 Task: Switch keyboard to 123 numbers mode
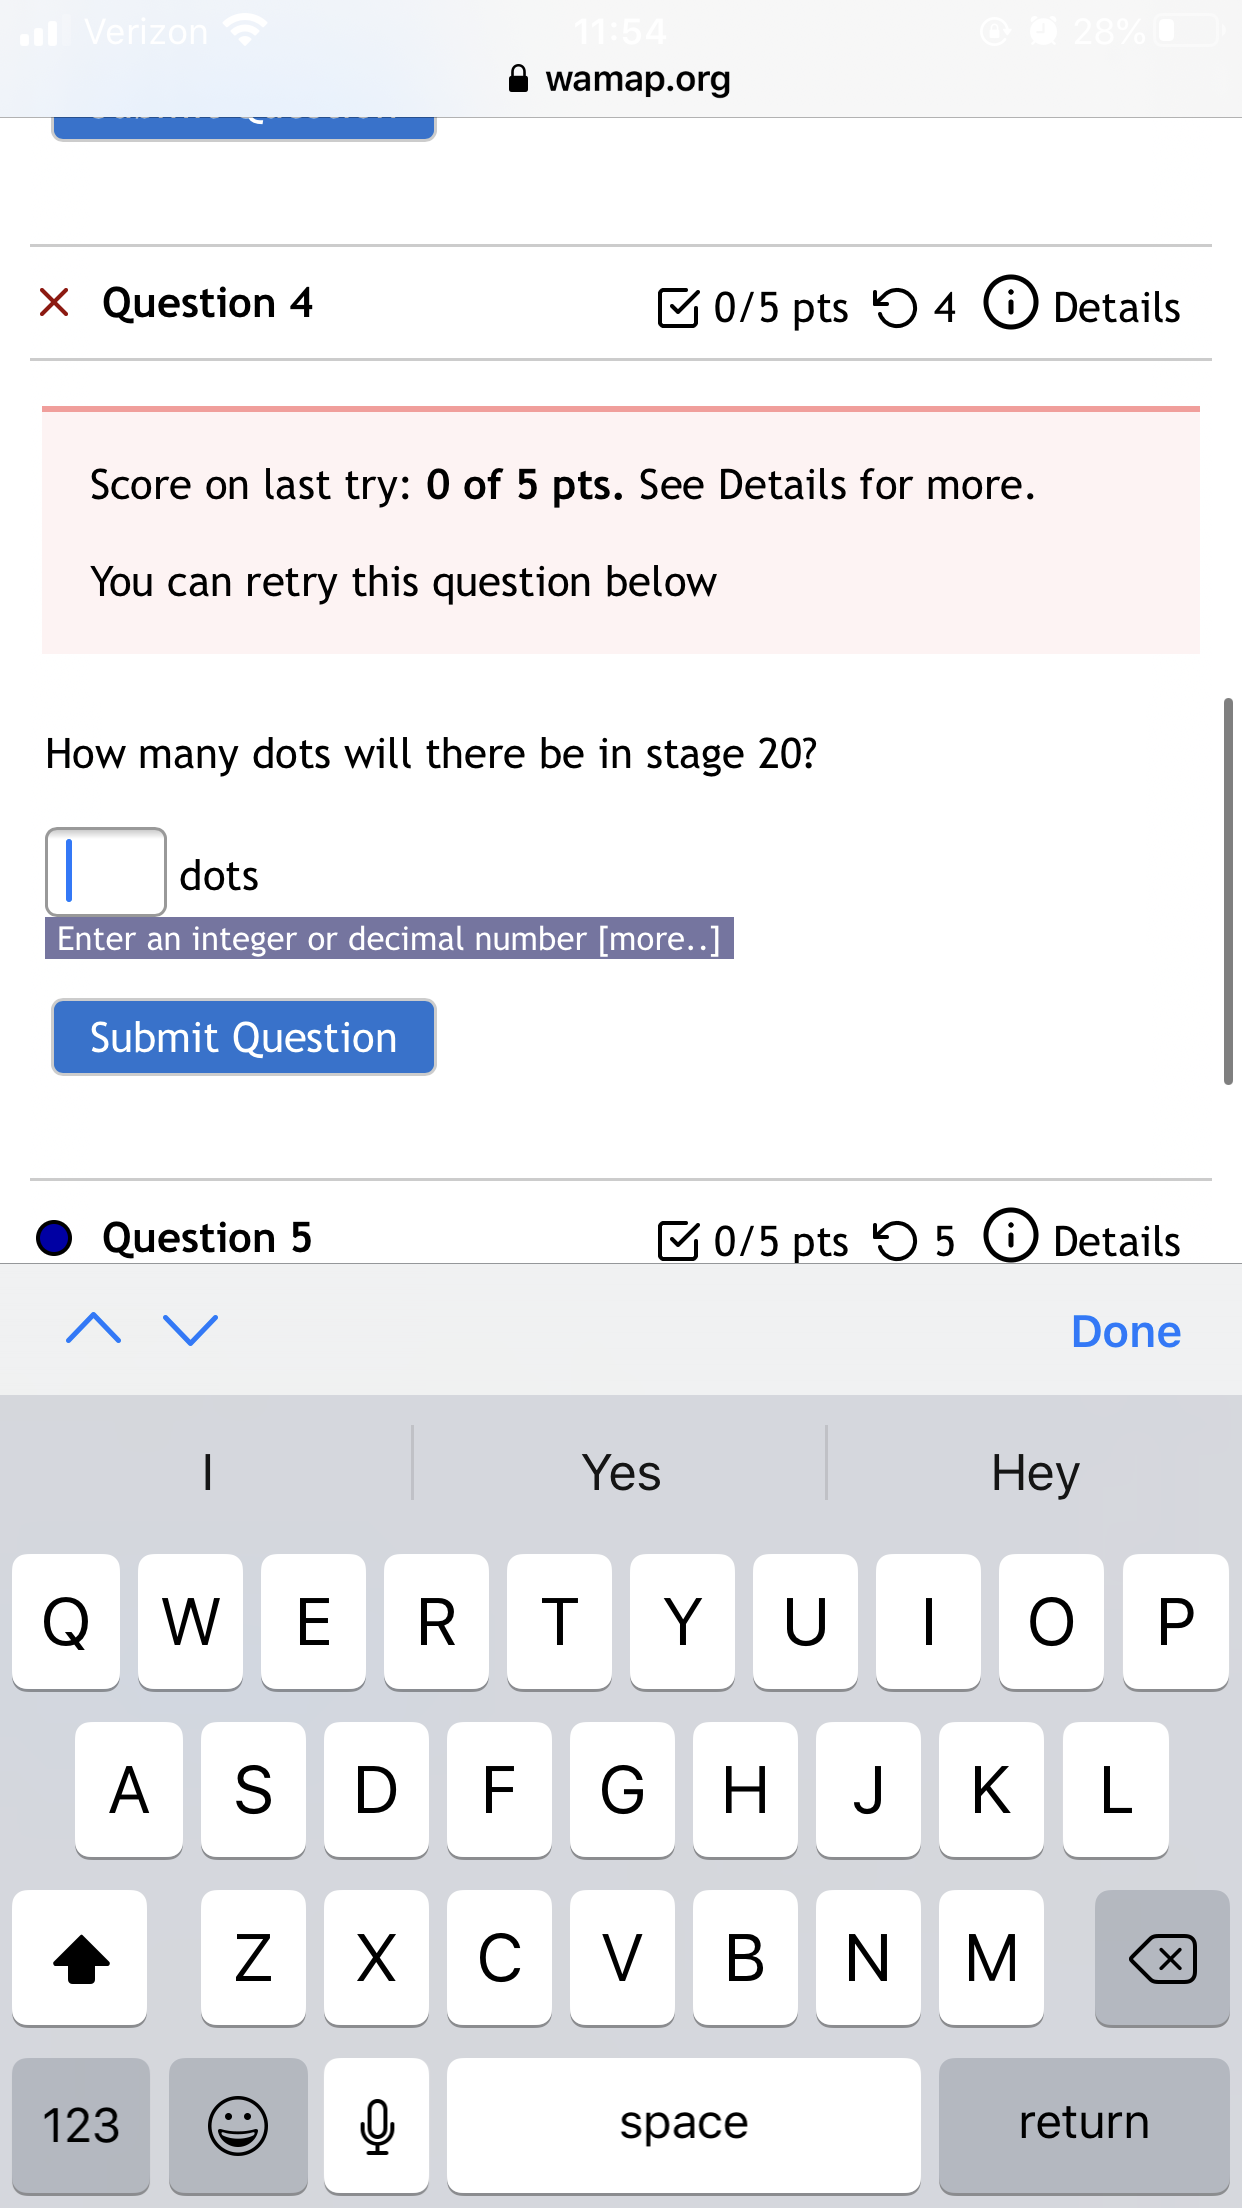(81, 2125)
